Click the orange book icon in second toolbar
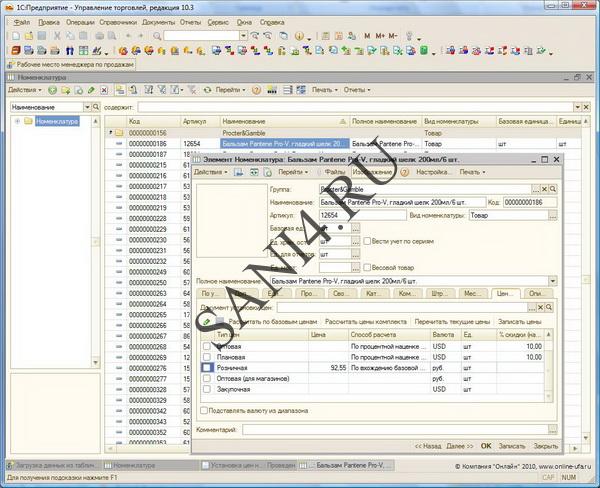The height and width of the screenshot is (488, 600). pos(16,51)
